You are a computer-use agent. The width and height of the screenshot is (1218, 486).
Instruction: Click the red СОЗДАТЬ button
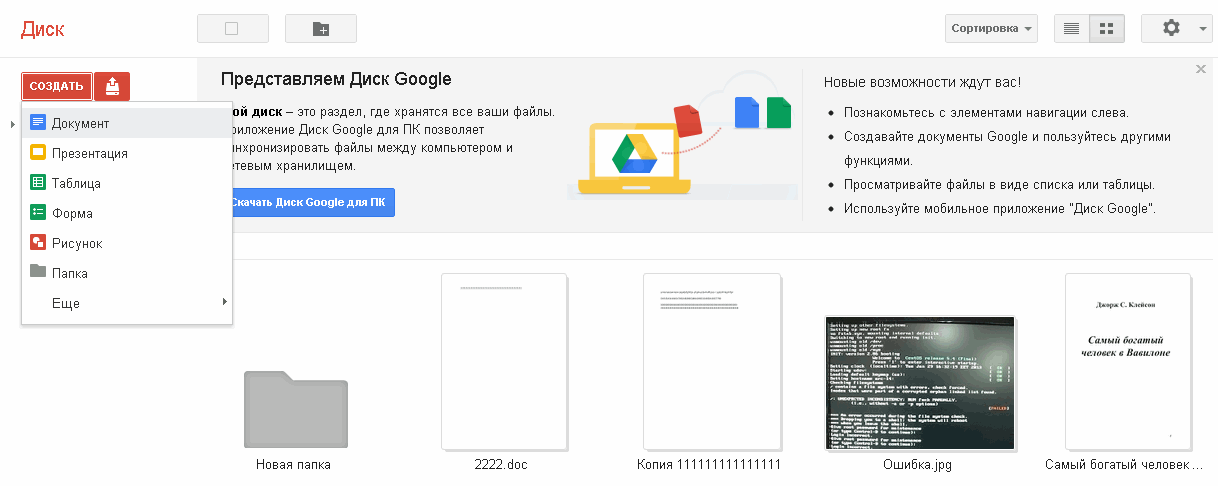pyautogui.click(x=57, y=86)
